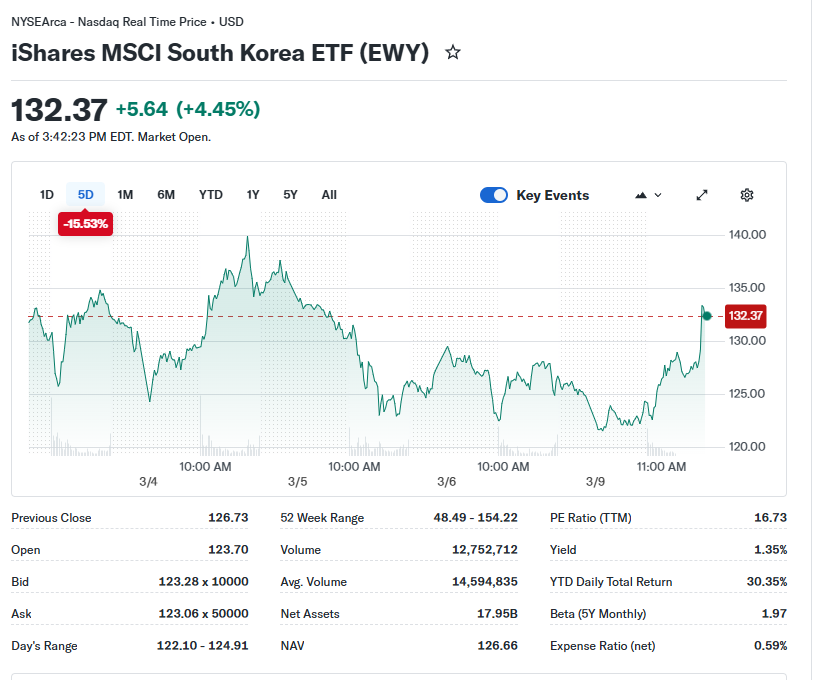Click the 132.37 current price chart label
Viewport: 815px width, 680px height.
tap(745, 316)
